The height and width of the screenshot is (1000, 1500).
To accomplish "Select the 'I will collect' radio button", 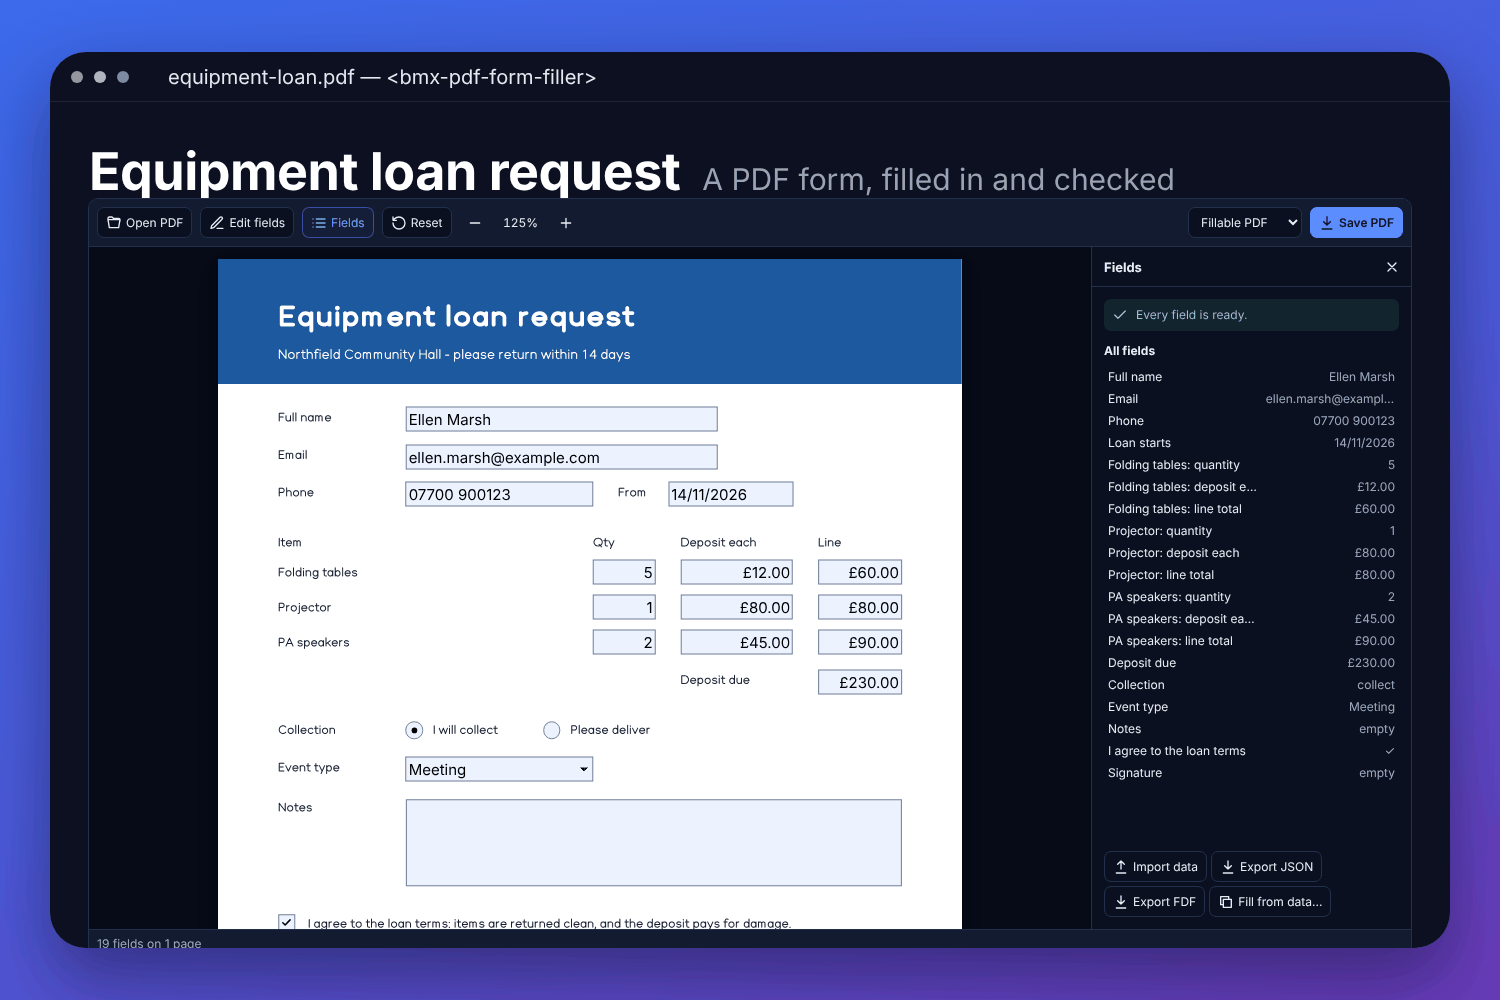I will [414, 730].
